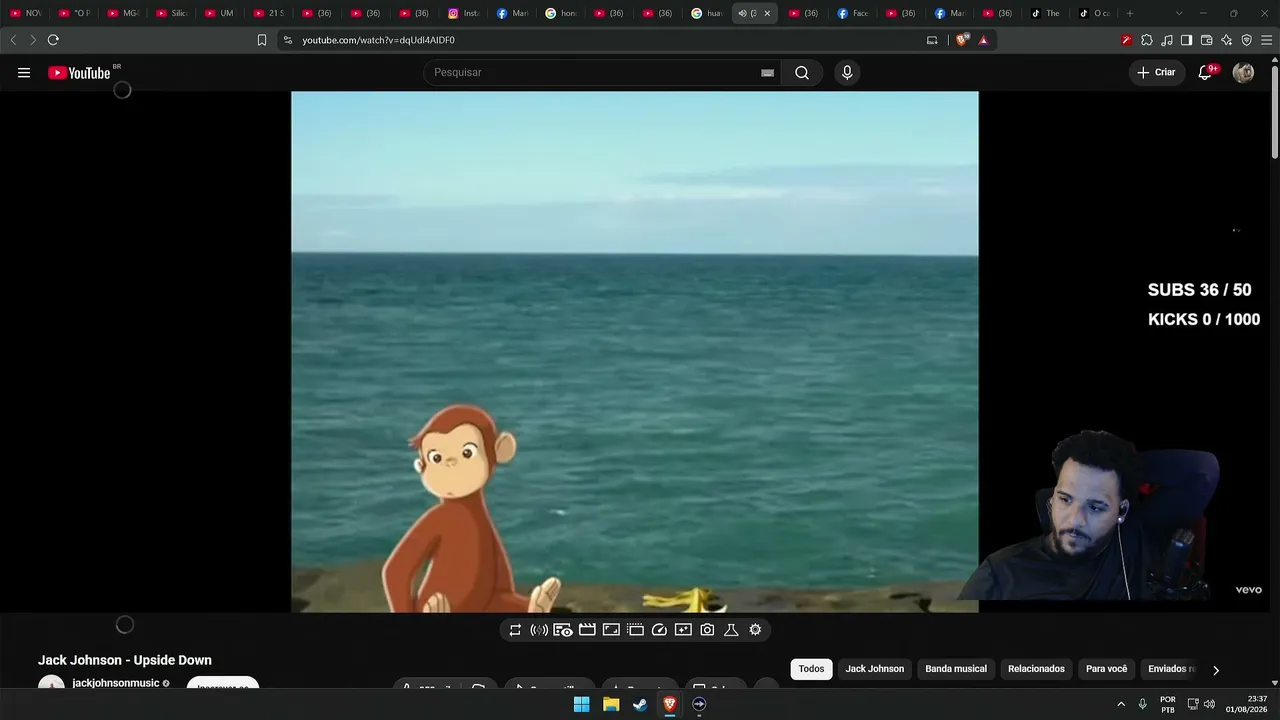Image resolution: width=1280 pixels, height=720 pixels.
Task: Open the playback speed gauge icon
Action: [659, 630]
